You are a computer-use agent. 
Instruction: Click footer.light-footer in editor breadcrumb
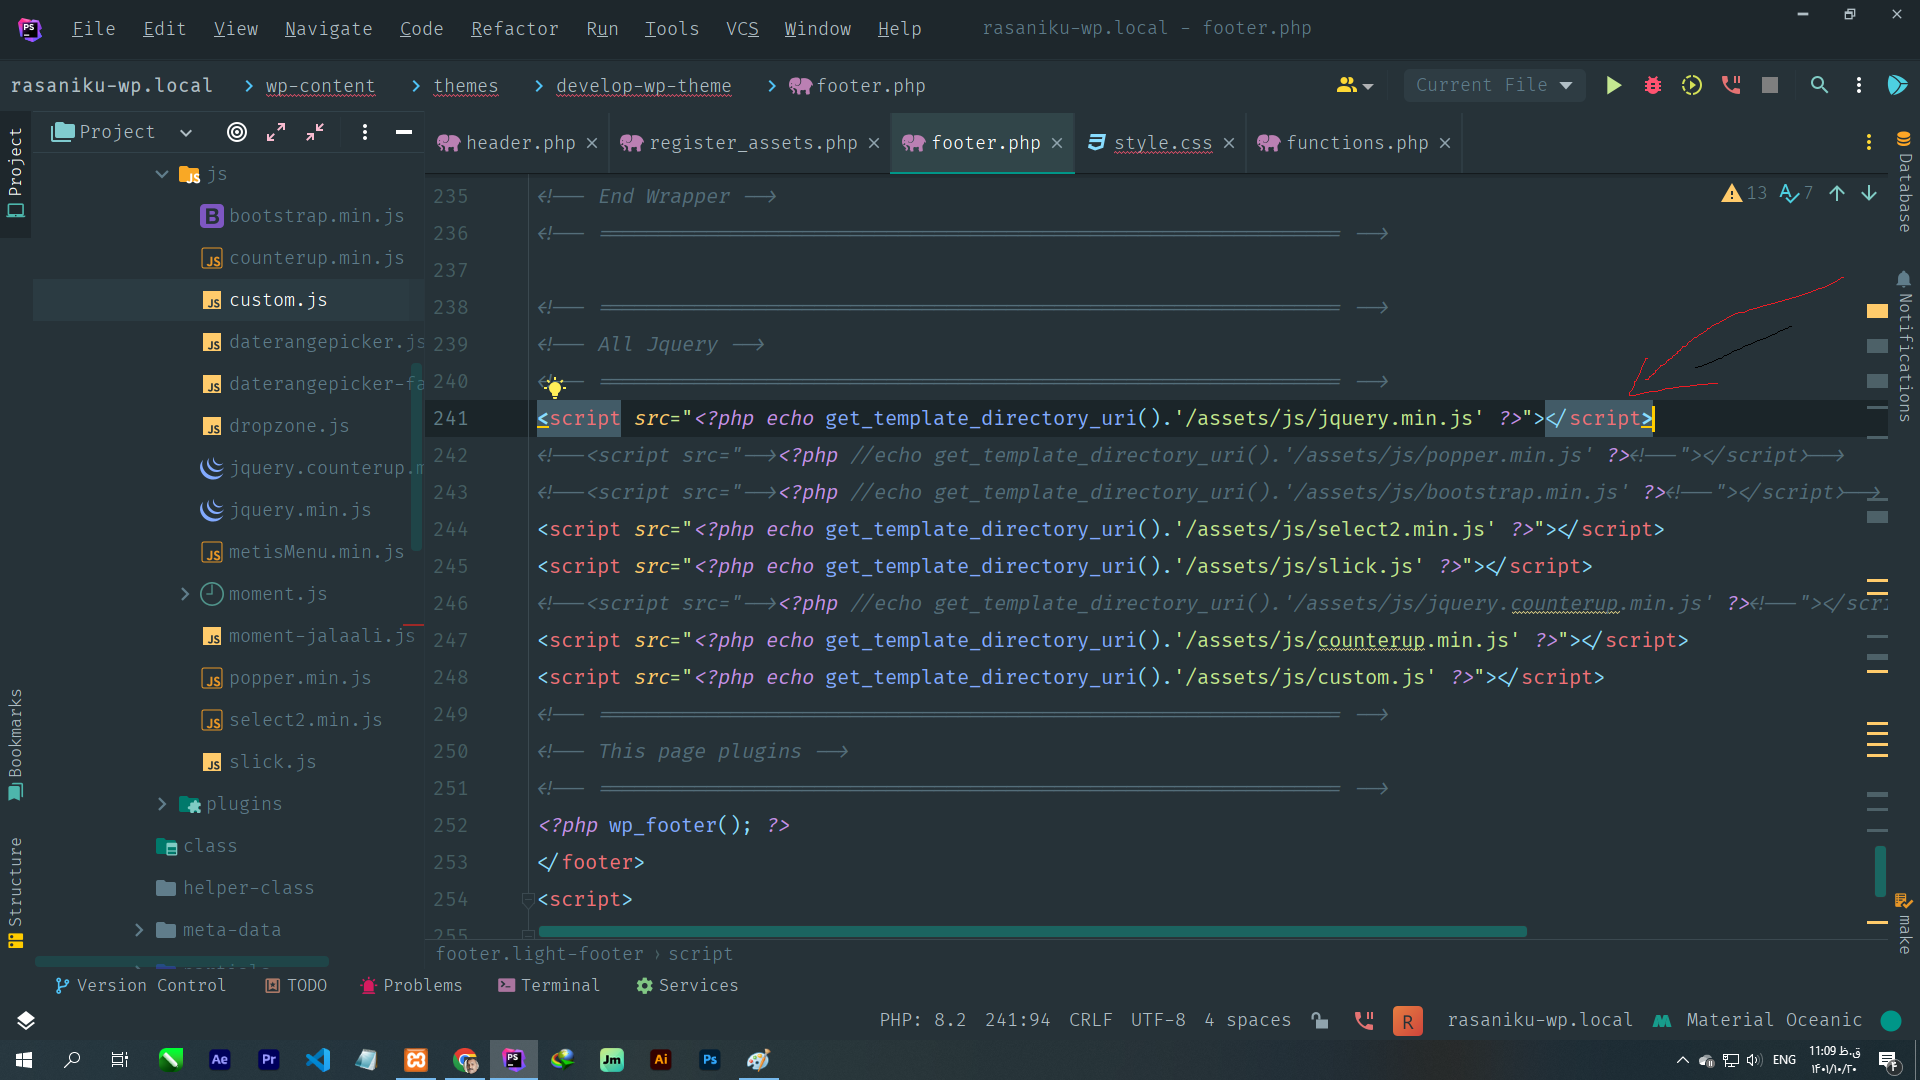(539, 954)
